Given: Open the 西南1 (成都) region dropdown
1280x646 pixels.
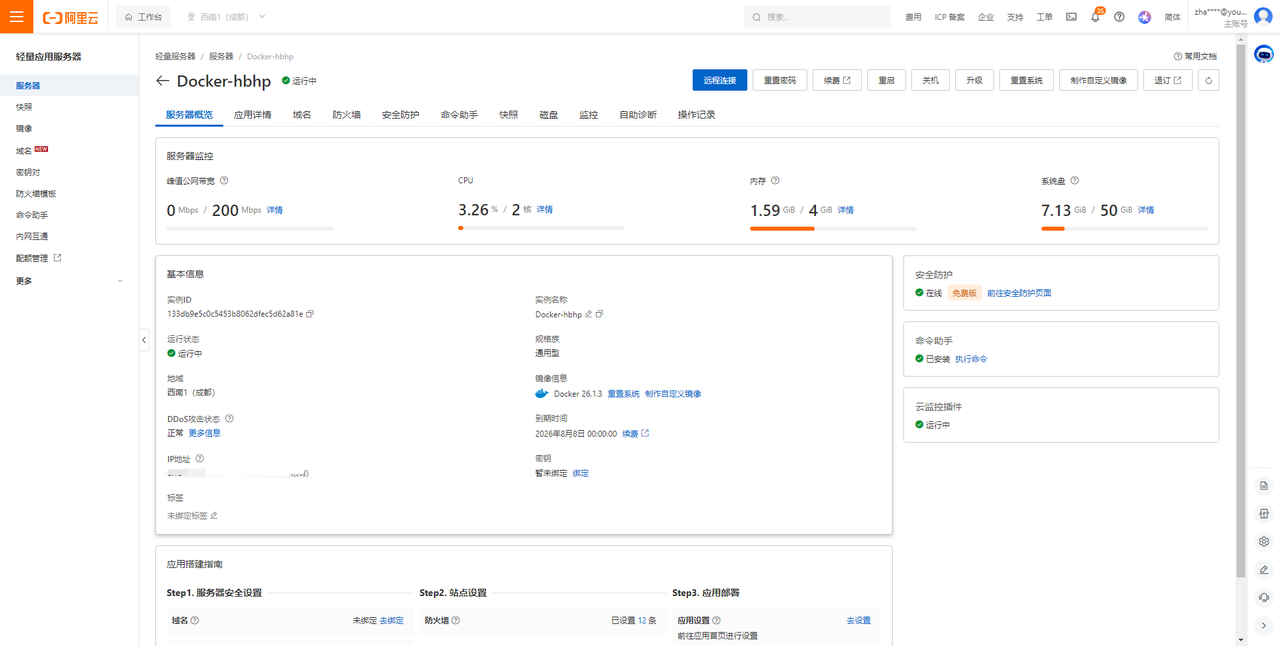Looking at the screenshot, I should [x=226, y=17].
